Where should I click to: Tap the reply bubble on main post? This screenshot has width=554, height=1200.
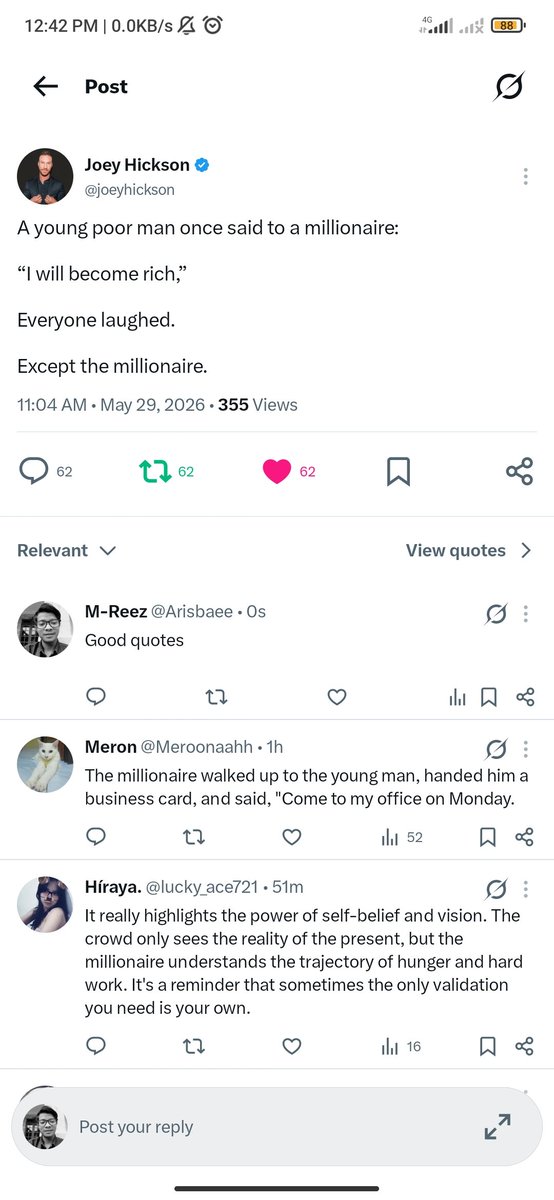pos(33,471)
